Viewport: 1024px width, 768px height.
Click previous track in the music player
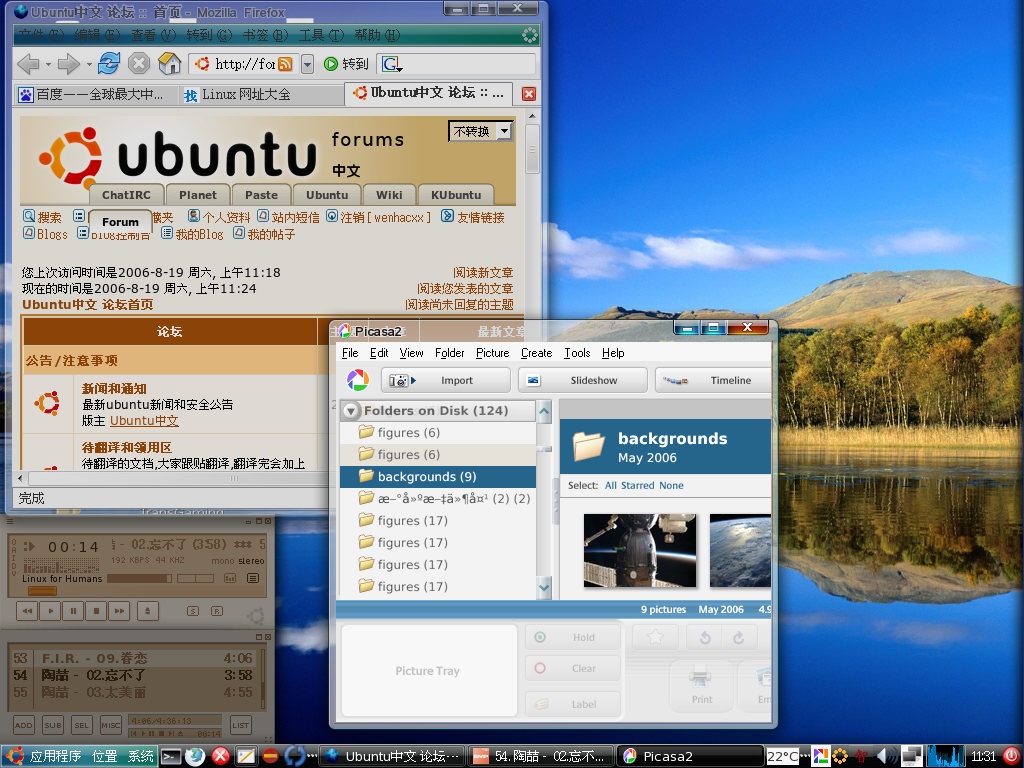pyautogui.click(x=27, y=611)
